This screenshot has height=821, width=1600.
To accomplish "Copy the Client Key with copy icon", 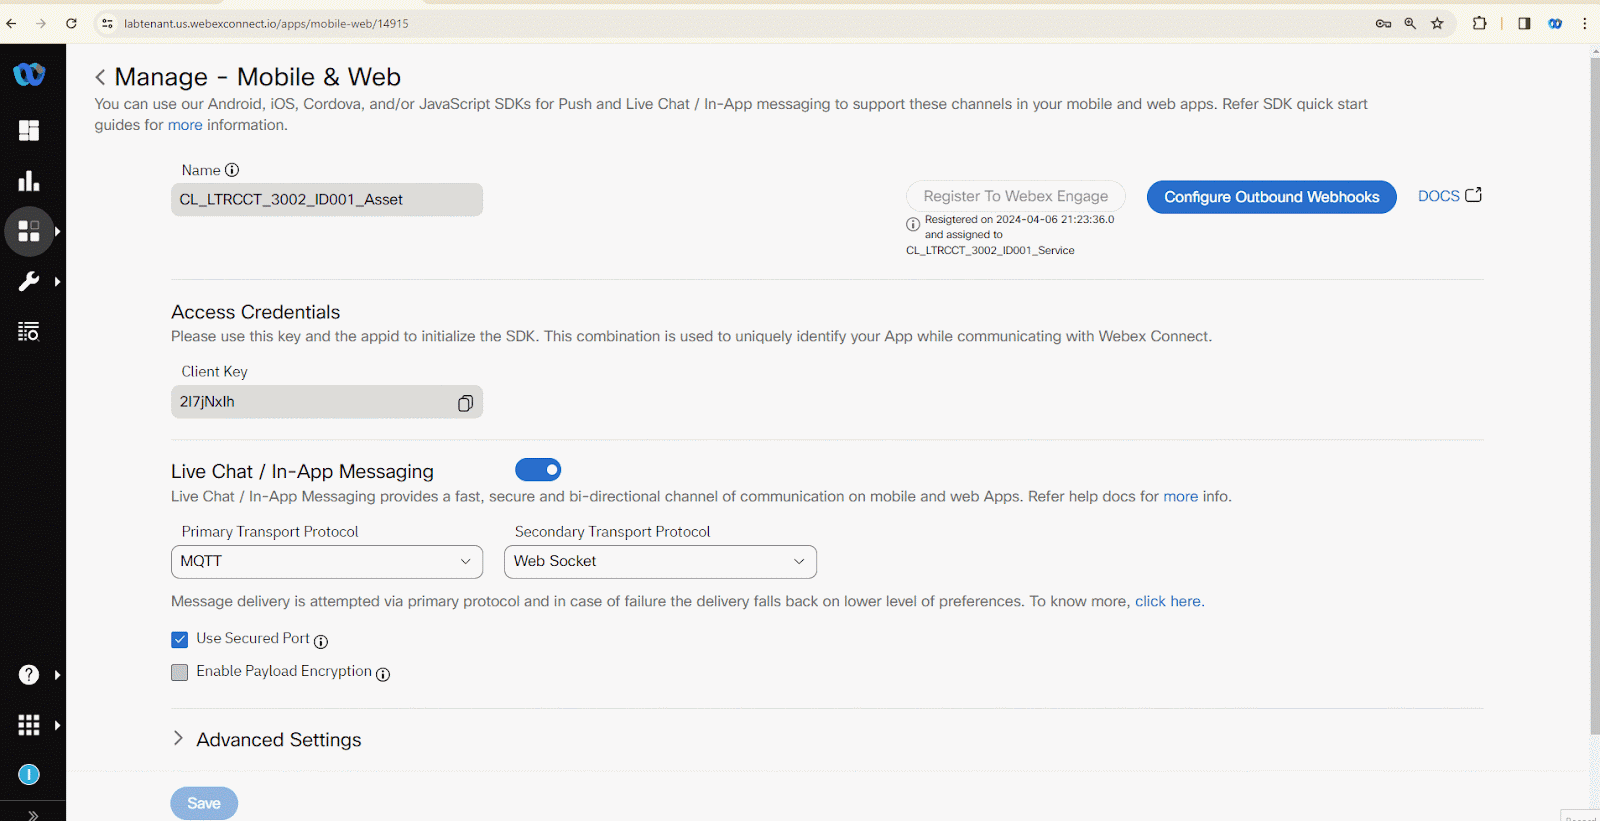I will coord(465,403).
